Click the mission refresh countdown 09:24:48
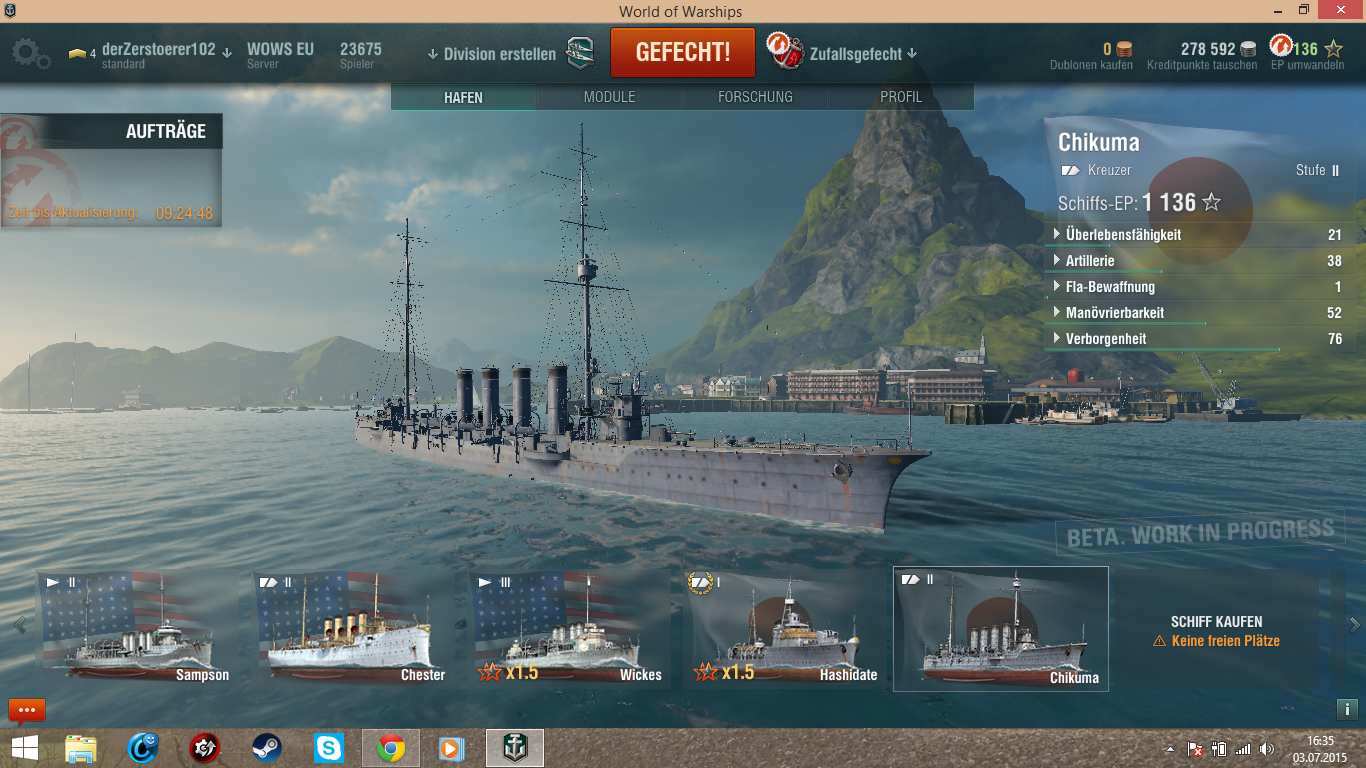 coord(184,213)
